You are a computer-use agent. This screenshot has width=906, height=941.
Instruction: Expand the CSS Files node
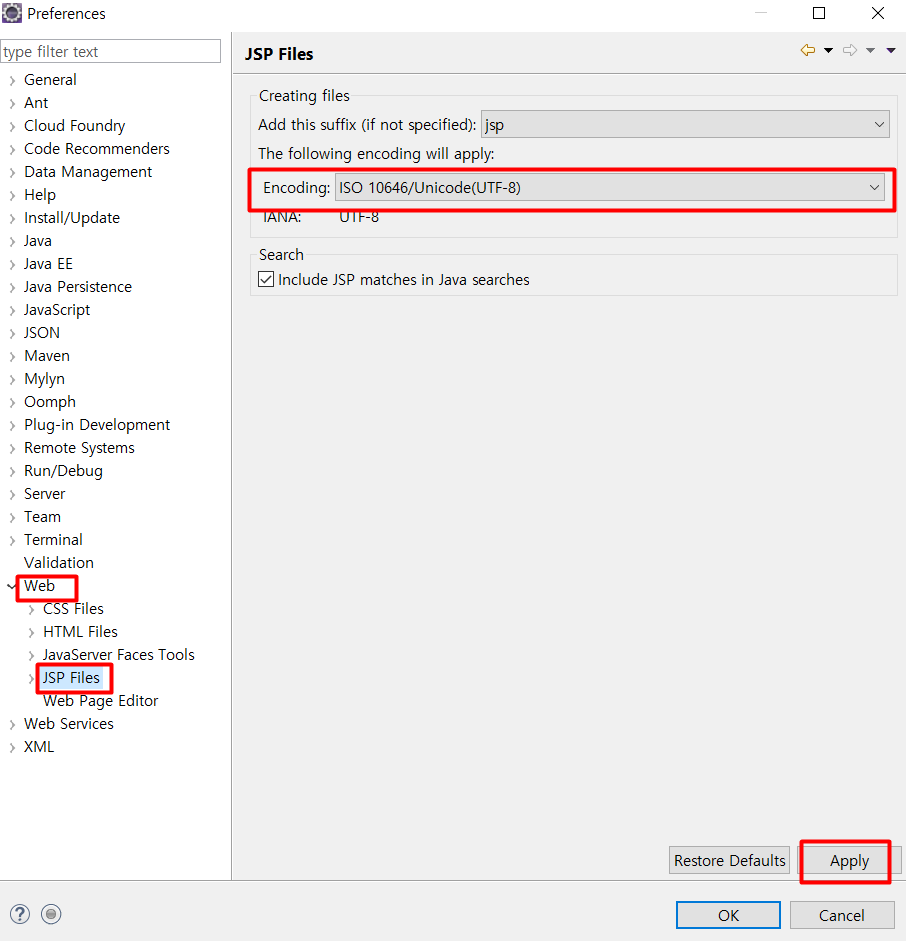point(31,609)
